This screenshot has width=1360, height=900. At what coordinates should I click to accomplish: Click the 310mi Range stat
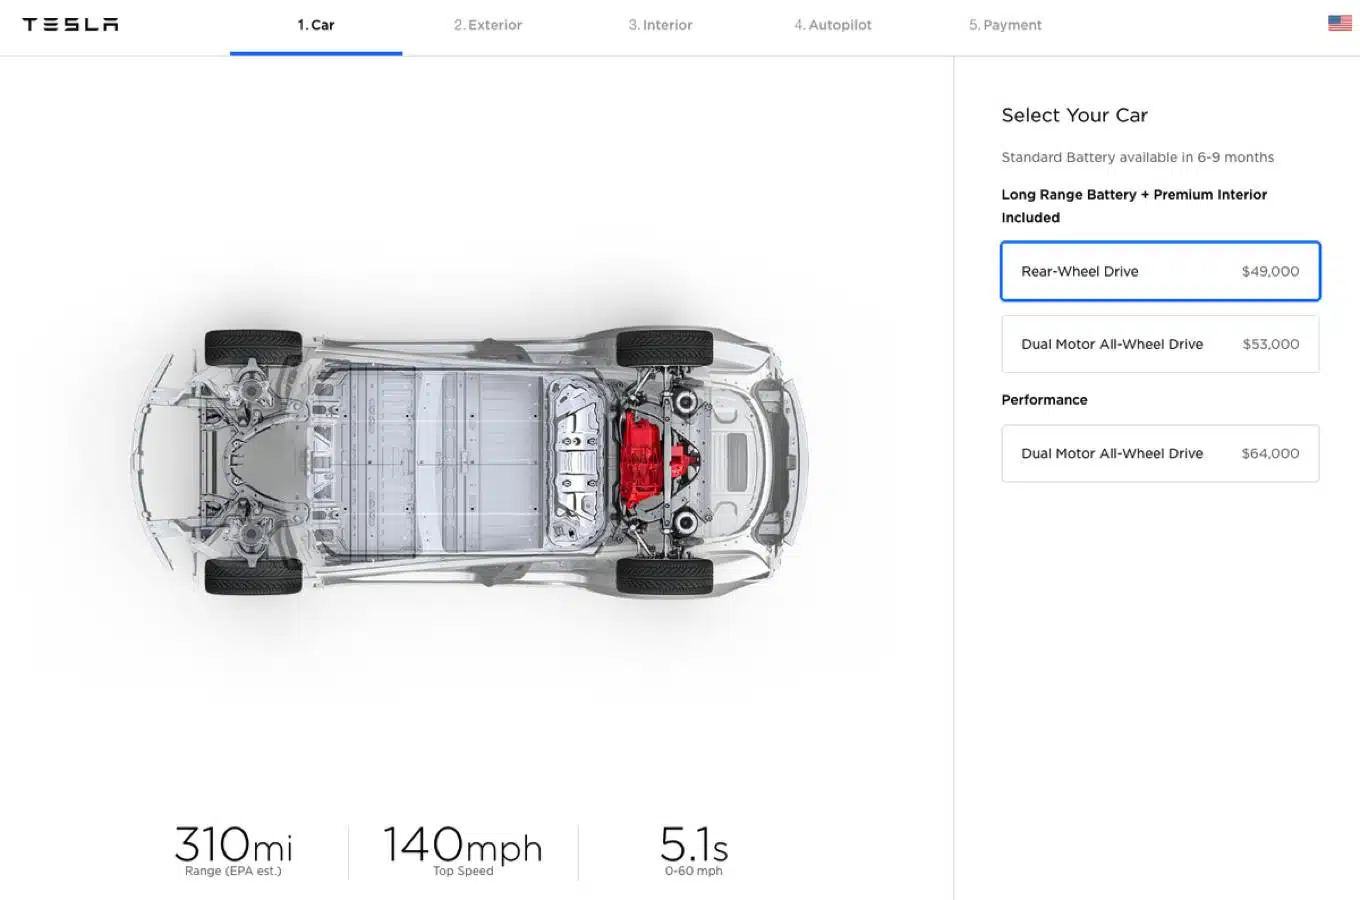(x=231, y=848)
